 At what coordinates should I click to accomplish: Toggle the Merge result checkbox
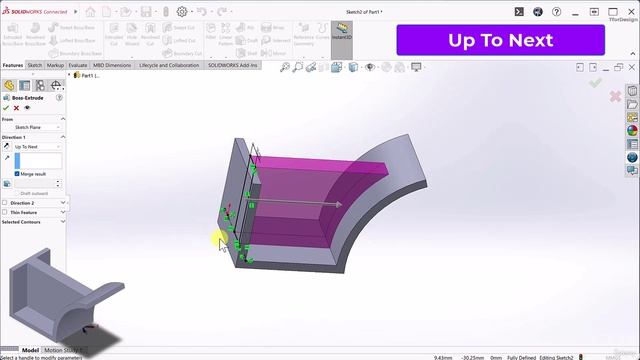pos(17,174)
